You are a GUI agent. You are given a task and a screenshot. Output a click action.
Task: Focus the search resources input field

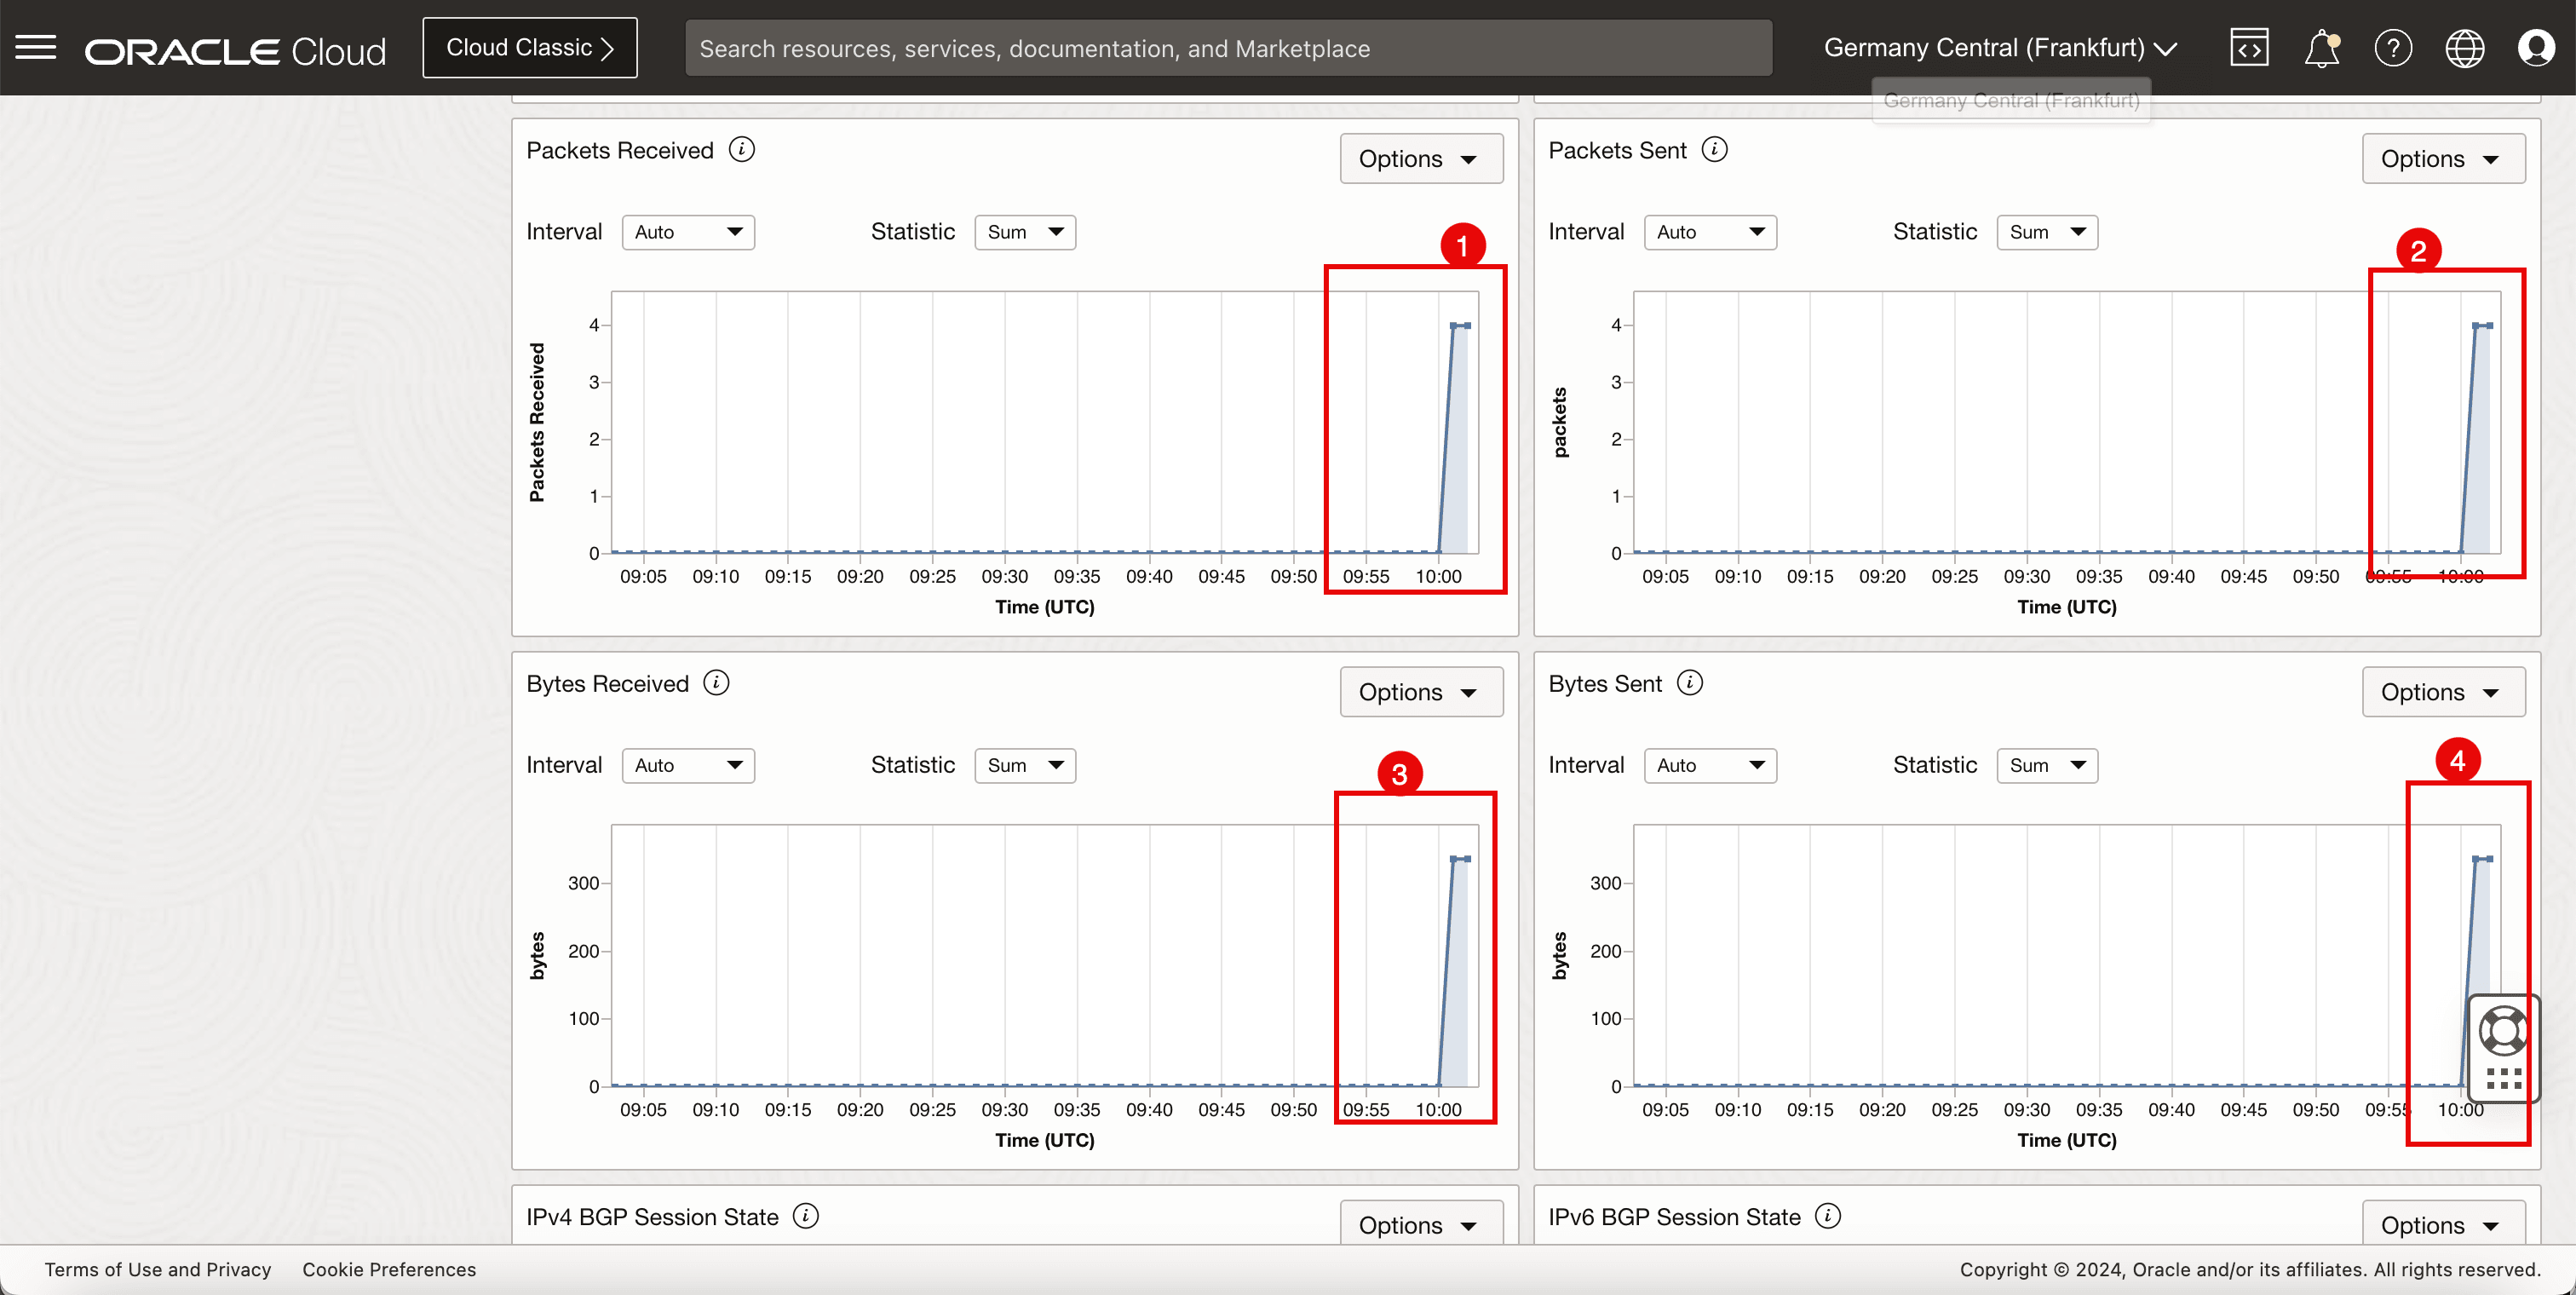[x=1228, y=48]
